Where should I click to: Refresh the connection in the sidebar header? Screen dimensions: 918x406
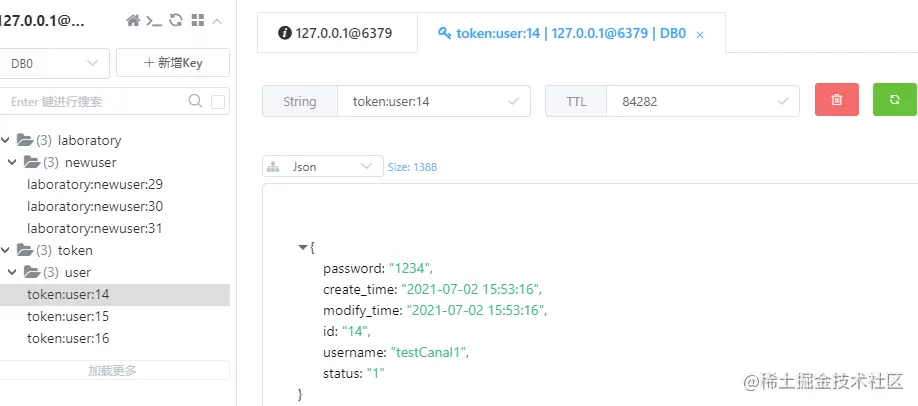[176, 21]
